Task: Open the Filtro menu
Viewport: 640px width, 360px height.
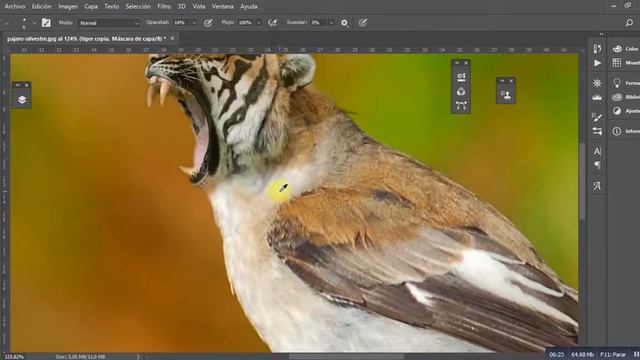Action: 164,7
